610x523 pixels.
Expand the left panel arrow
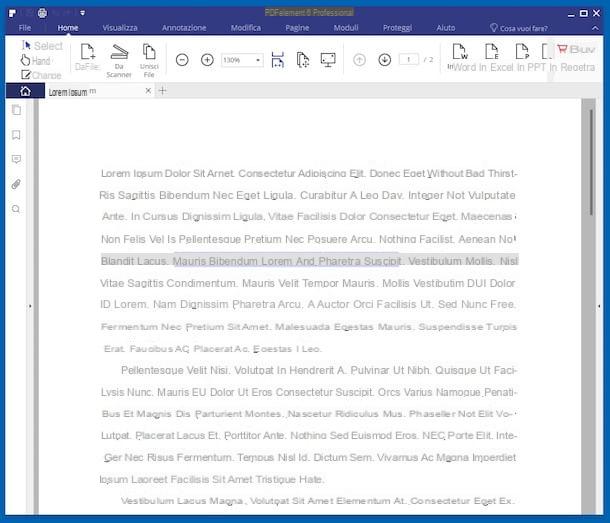(x=30, y=306)
